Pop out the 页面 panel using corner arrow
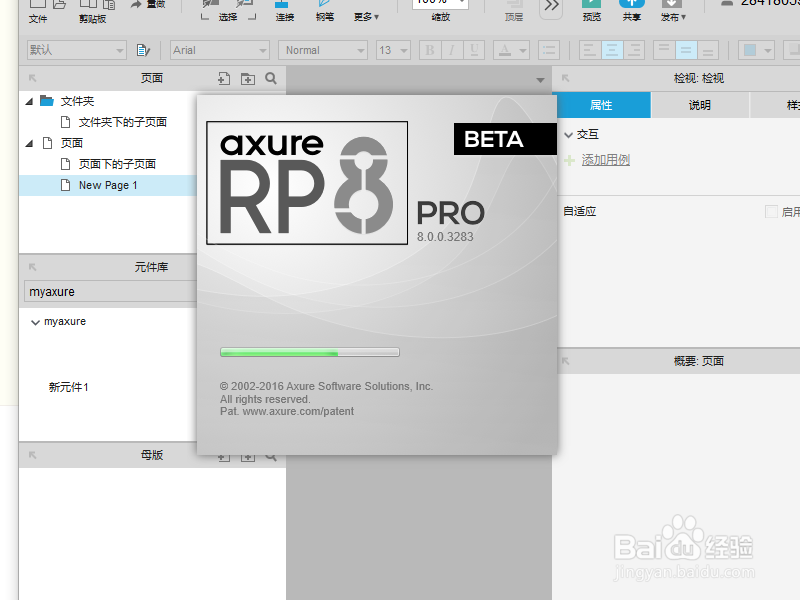The image size is (800, 600). click(x=33, y=78)
